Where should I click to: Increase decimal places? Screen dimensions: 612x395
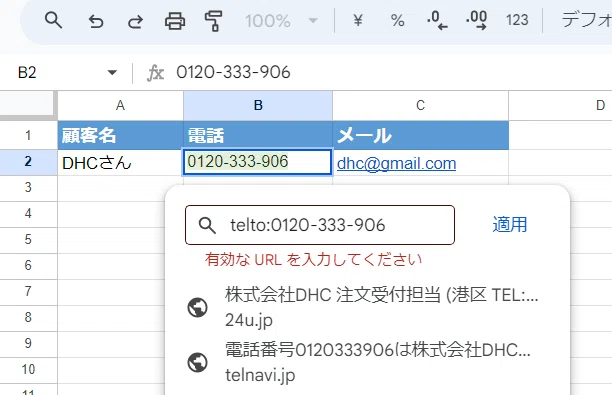[x=477, y=20]
